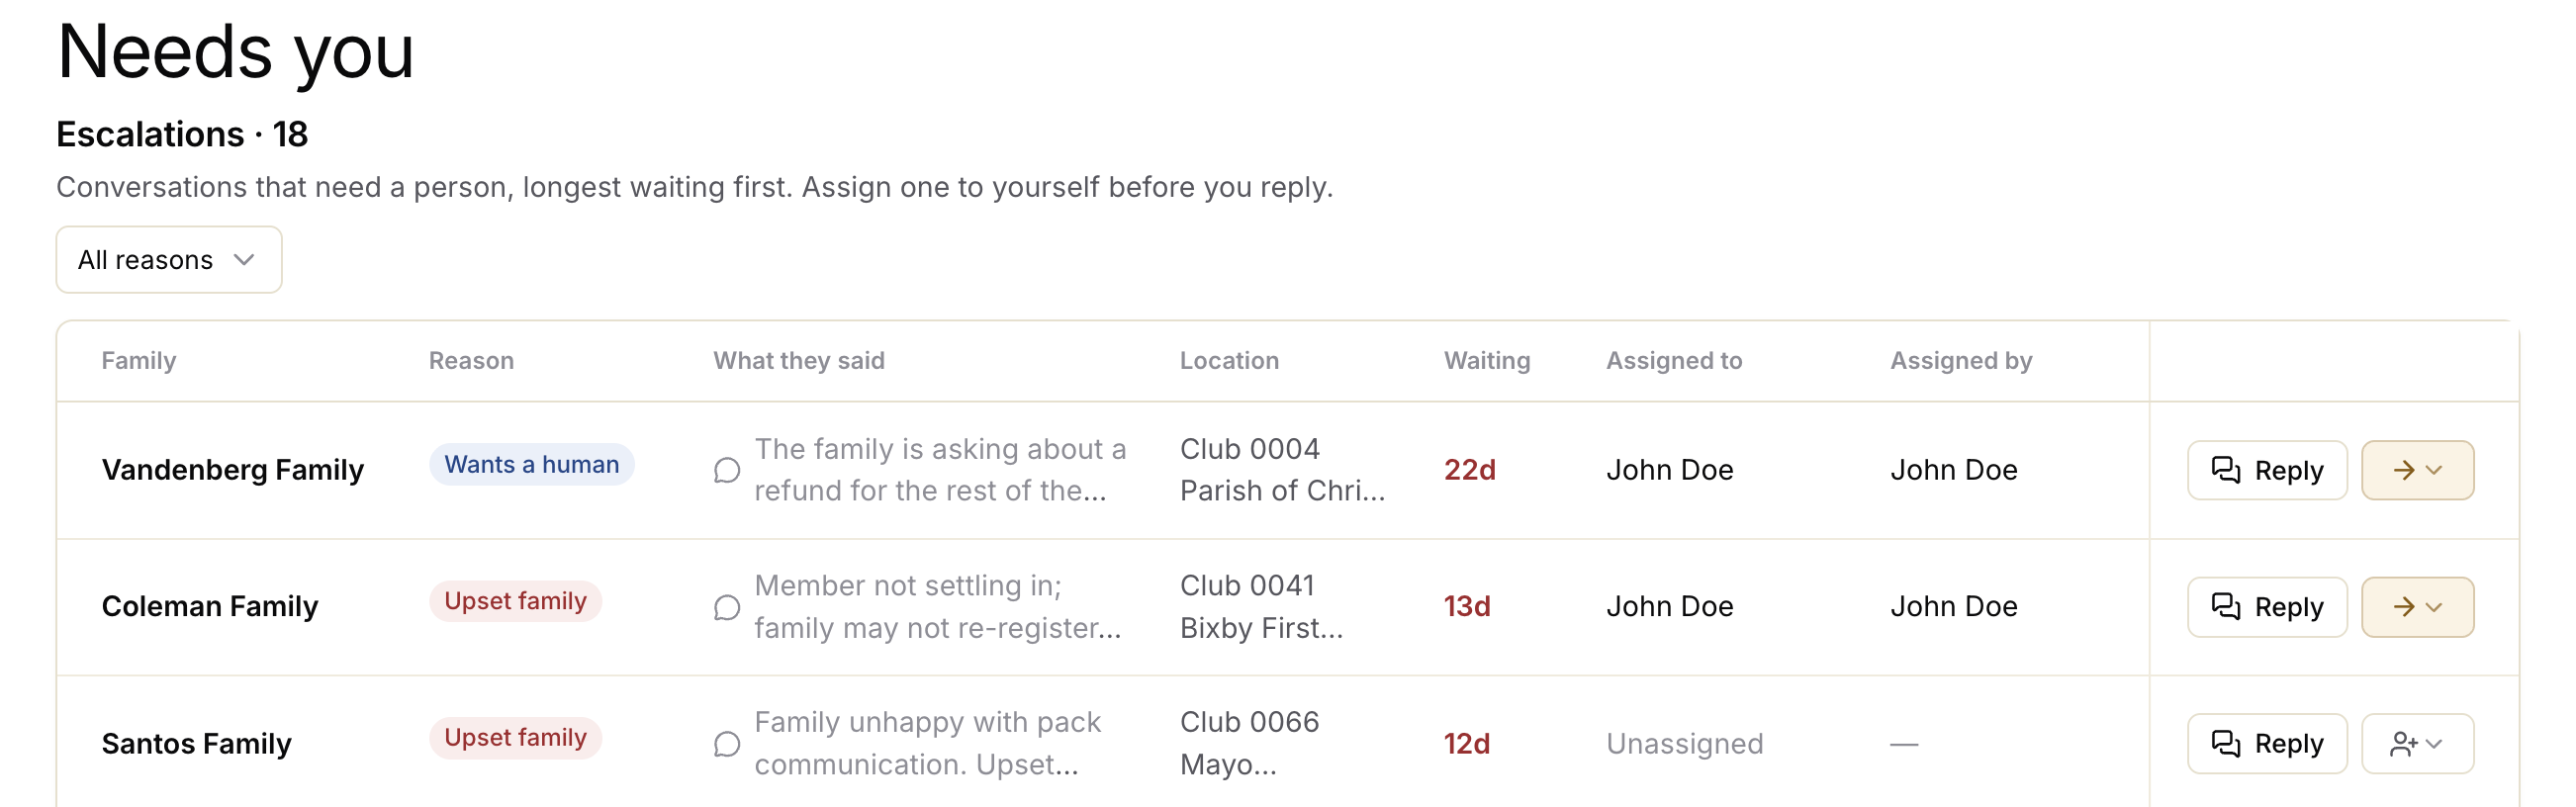This screenshot has height=807, width=2576.
Task: Open the Coleman Family name link
Action: tap(210, 606)
